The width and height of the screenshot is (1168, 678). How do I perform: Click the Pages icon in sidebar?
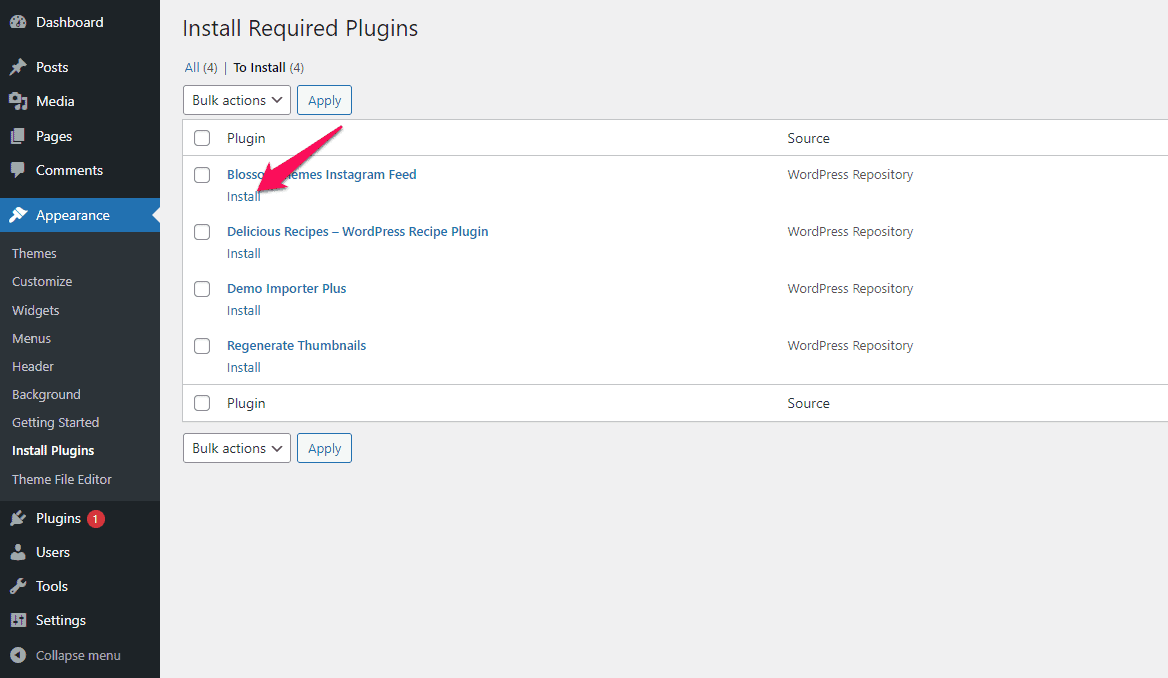[18, 136]
